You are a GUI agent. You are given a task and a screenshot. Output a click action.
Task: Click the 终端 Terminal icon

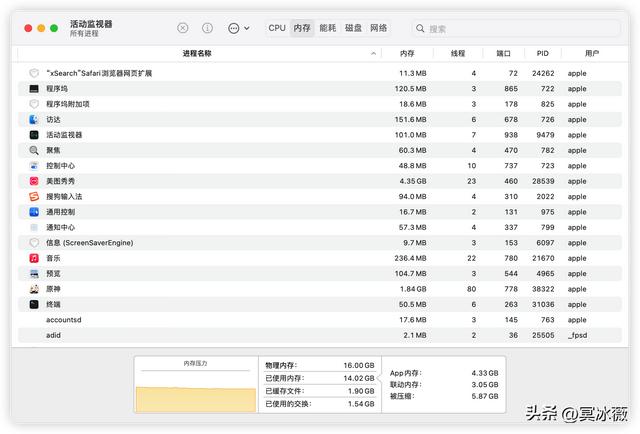(34, 305)
